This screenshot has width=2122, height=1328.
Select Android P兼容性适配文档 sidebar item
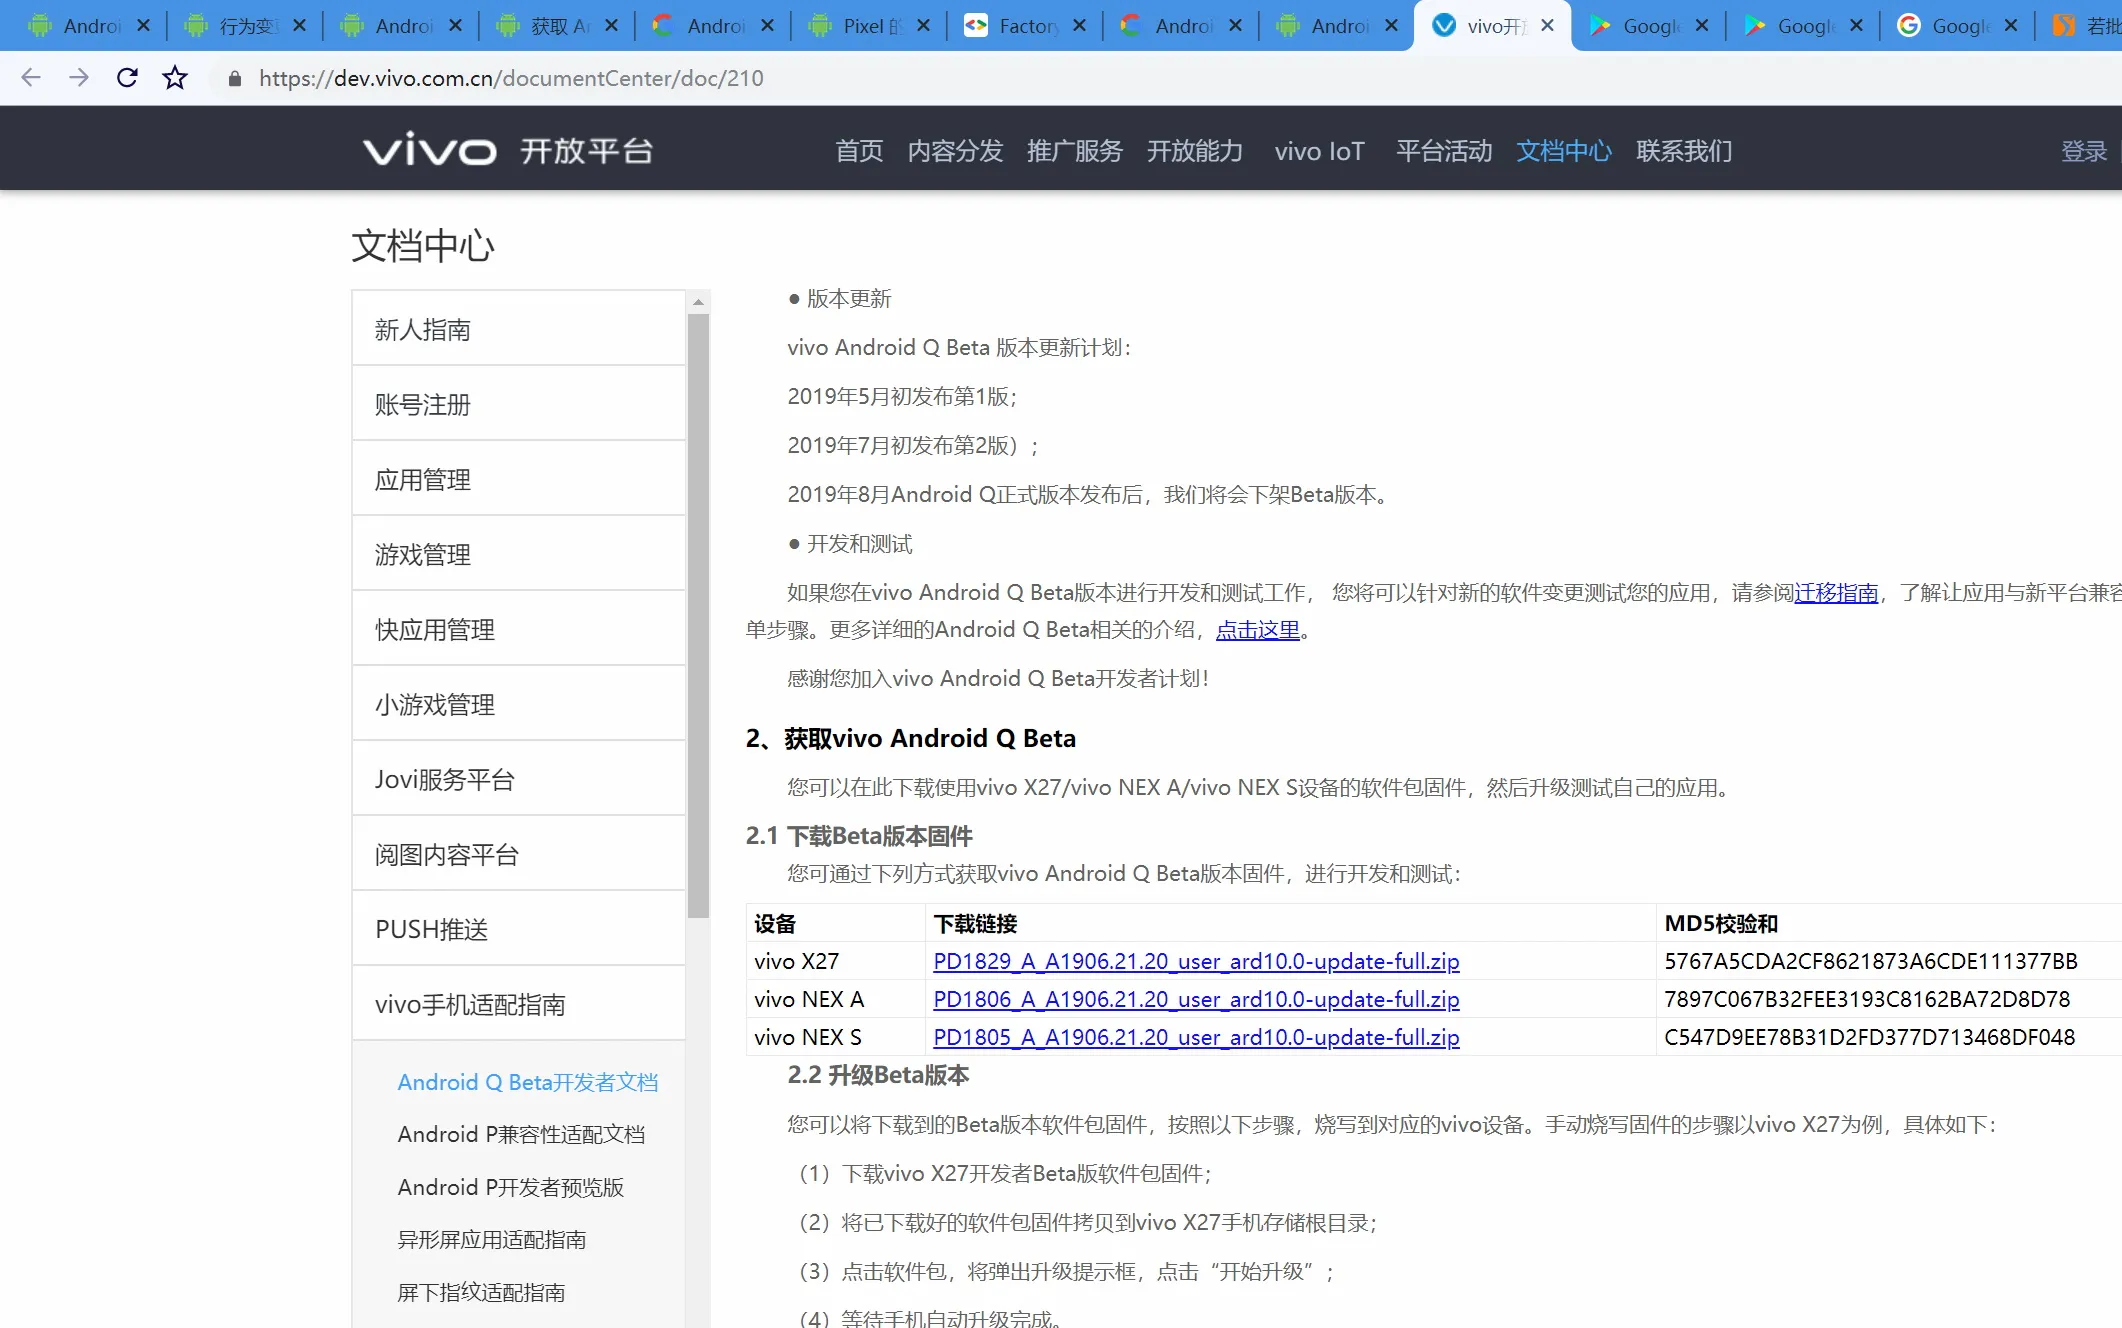pos(521,1134)
